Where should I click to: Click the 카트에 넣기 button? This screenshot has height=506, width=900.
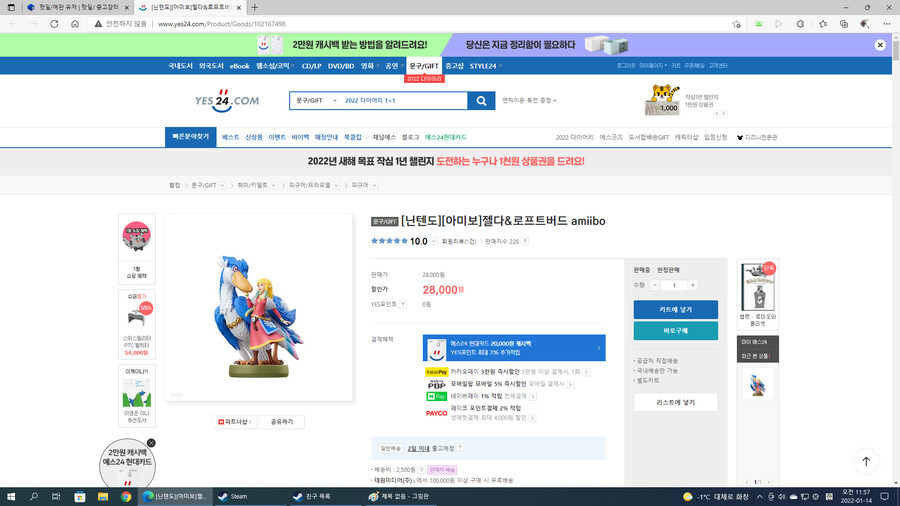click(x=676, y=310)
